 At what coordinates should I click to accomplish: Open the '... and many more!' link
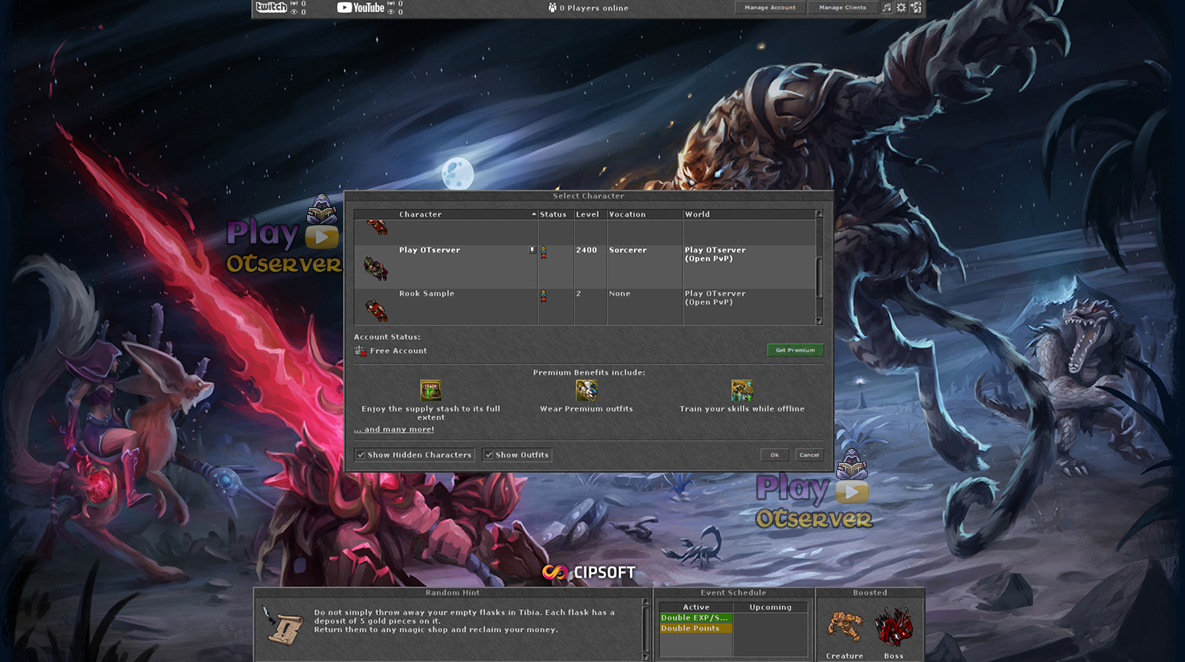point(394,429)
